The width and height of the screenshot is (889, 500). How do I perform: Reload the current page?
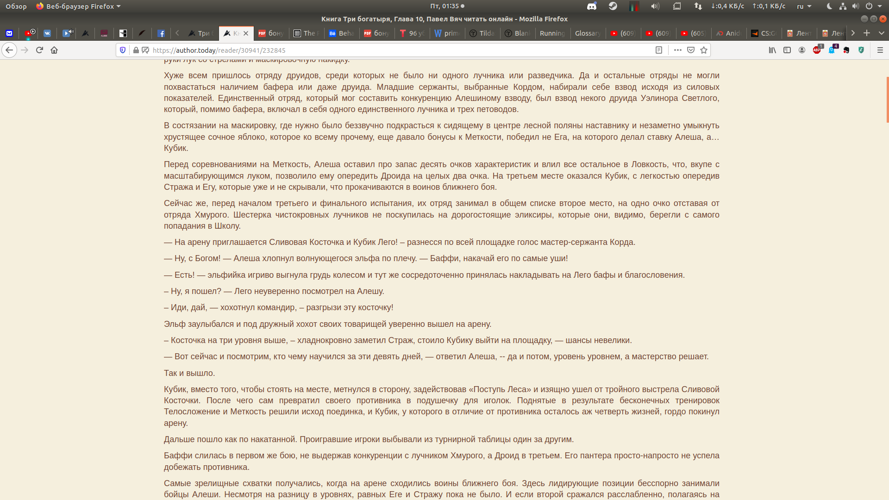pyautogui.click(x=40, y=50)
